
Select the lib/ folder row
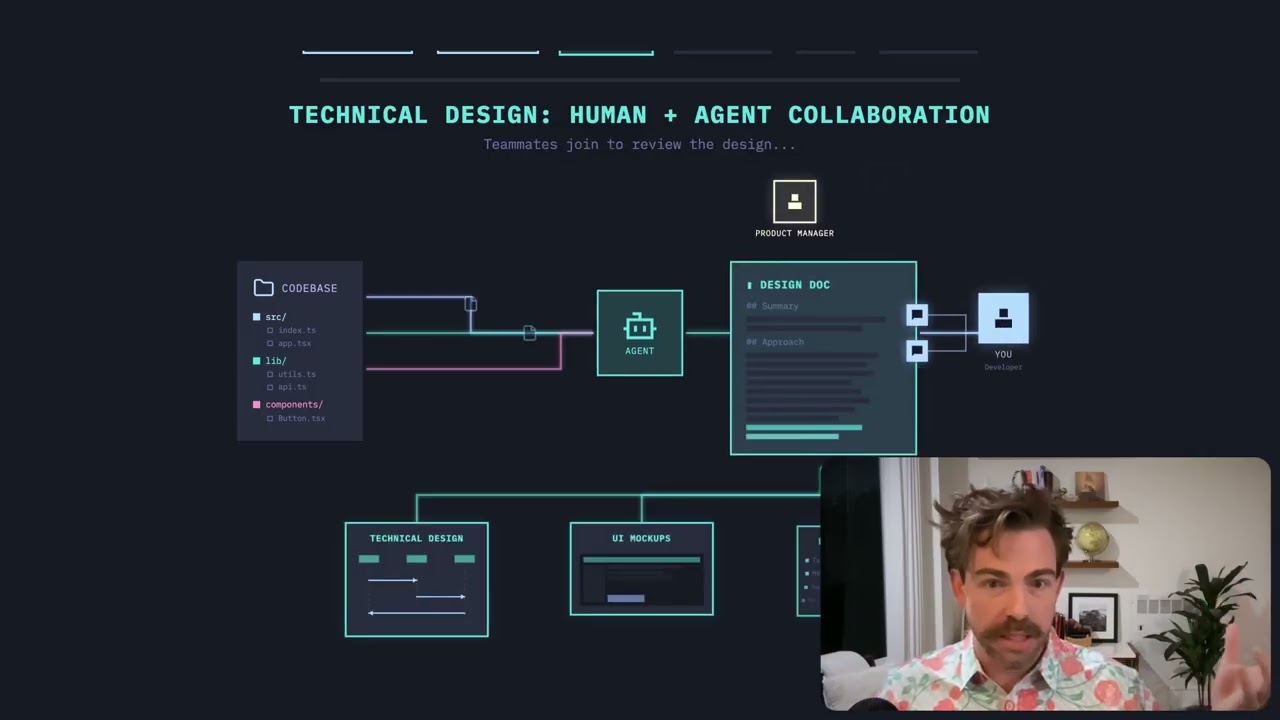click(x=270, y=361)
